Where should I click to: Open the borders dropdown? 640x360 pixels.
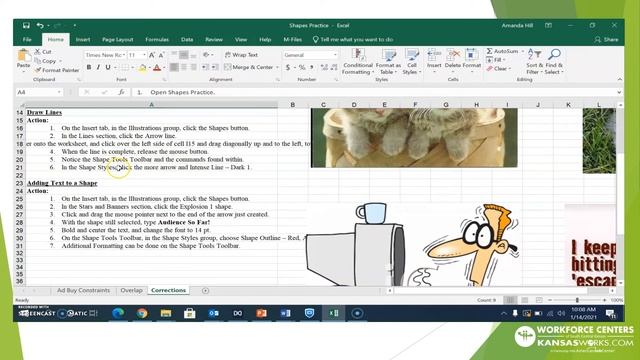[x=133, y=67]
